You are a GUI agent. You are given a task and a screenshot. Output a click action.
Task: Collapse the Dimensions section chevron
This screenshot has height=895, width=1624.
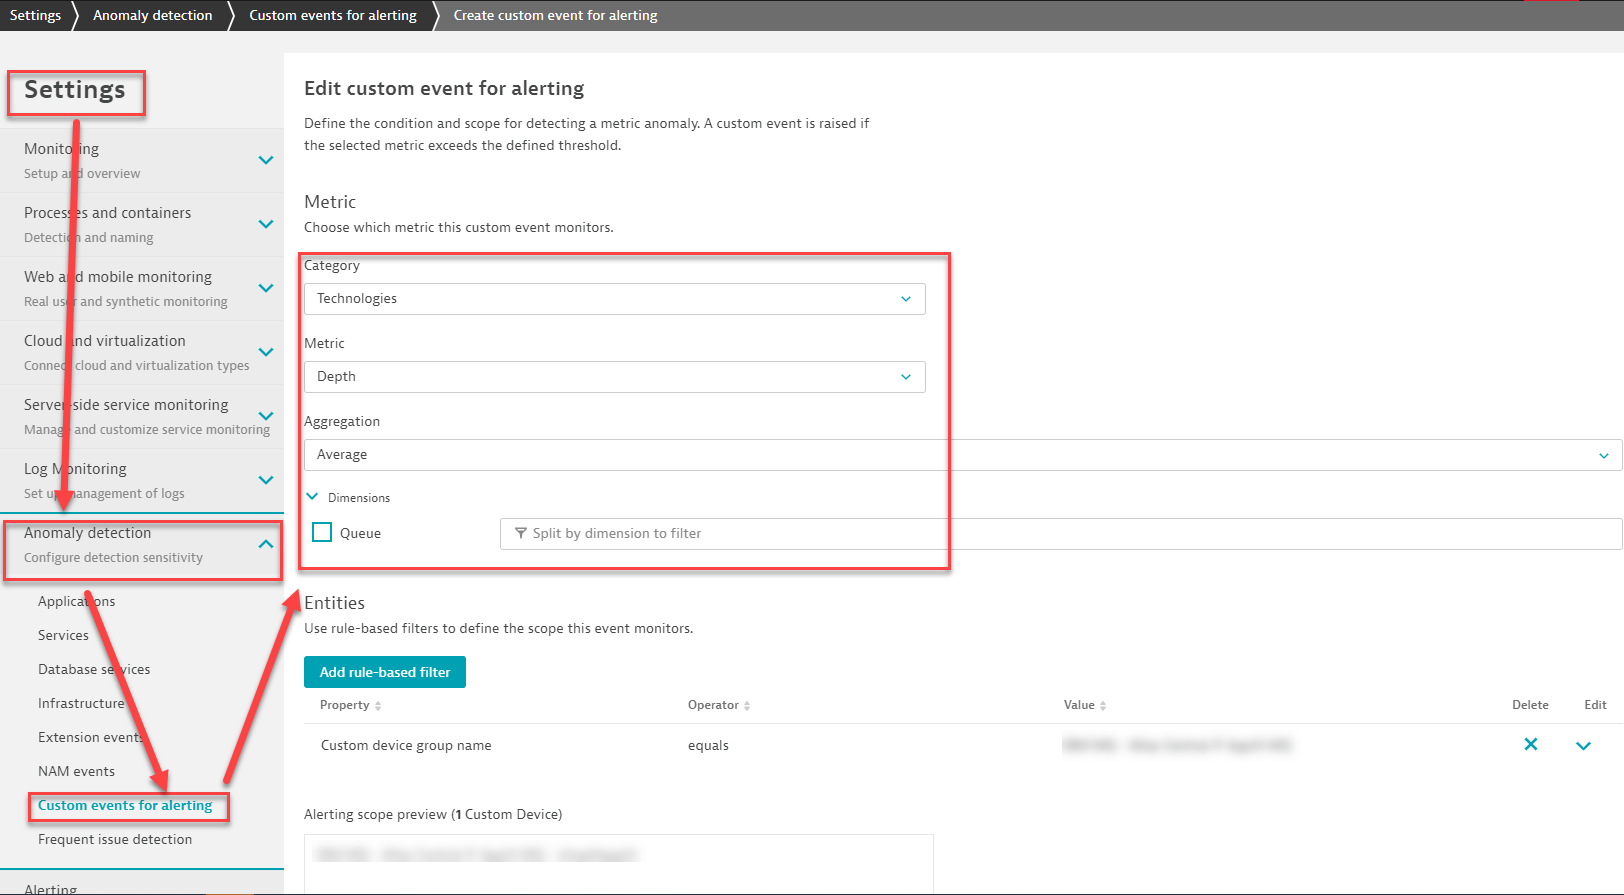coord(312,497)
